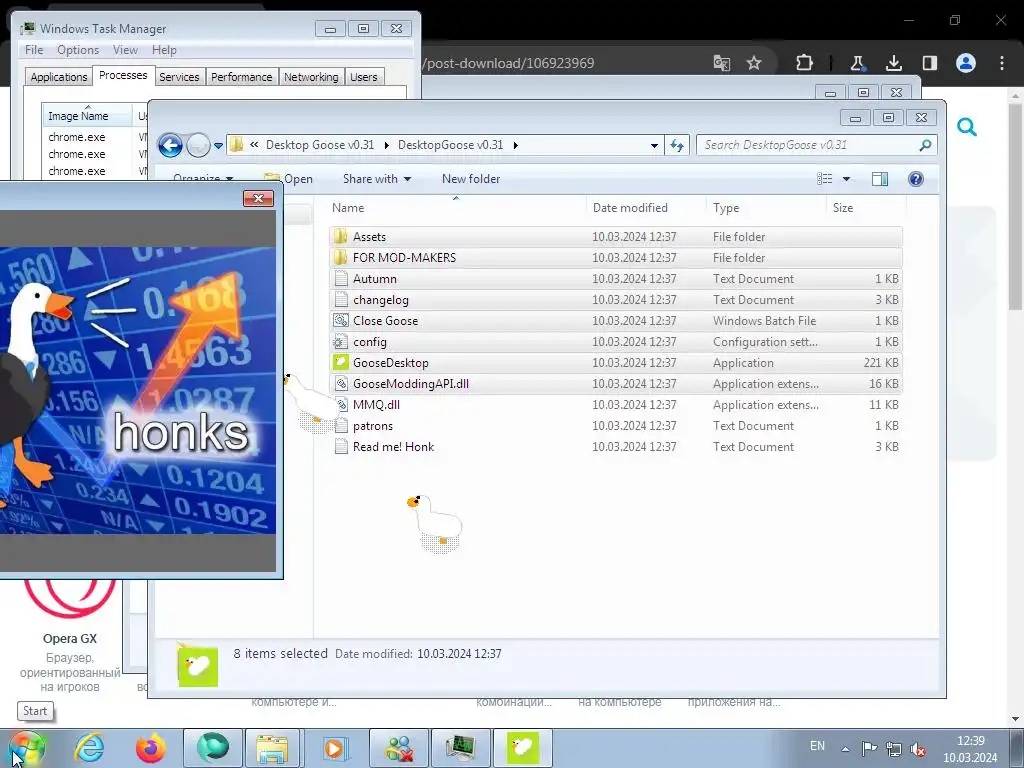The width and height of the screenshot is (1024, 768).
Task: Open Chrome downloads icon
Action: 893,63
